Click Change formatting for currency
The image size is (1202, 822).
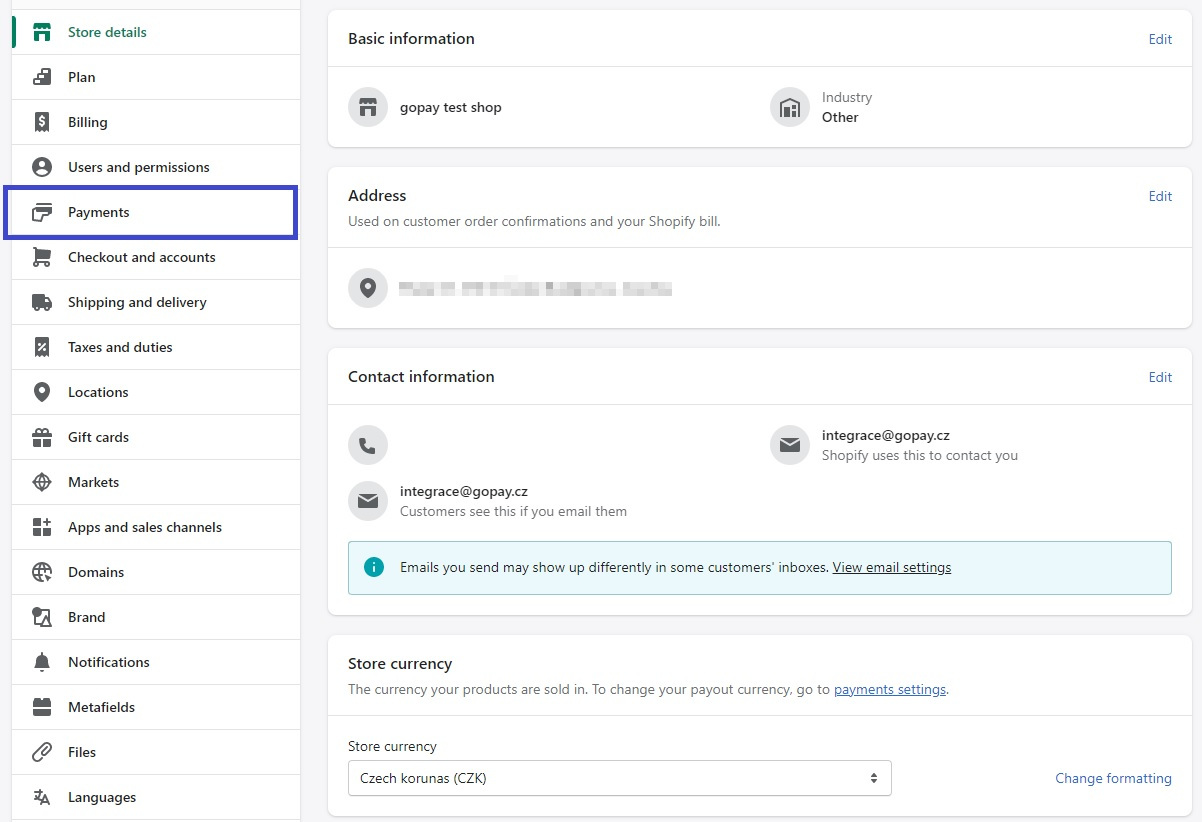point(1113,778)
